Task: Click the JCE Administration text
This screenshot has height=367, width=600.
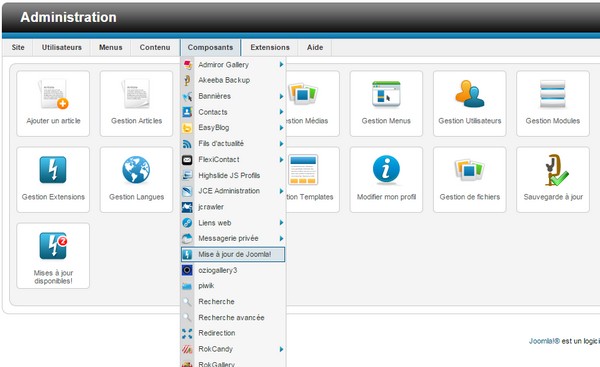Action: (x=229, y=191)
